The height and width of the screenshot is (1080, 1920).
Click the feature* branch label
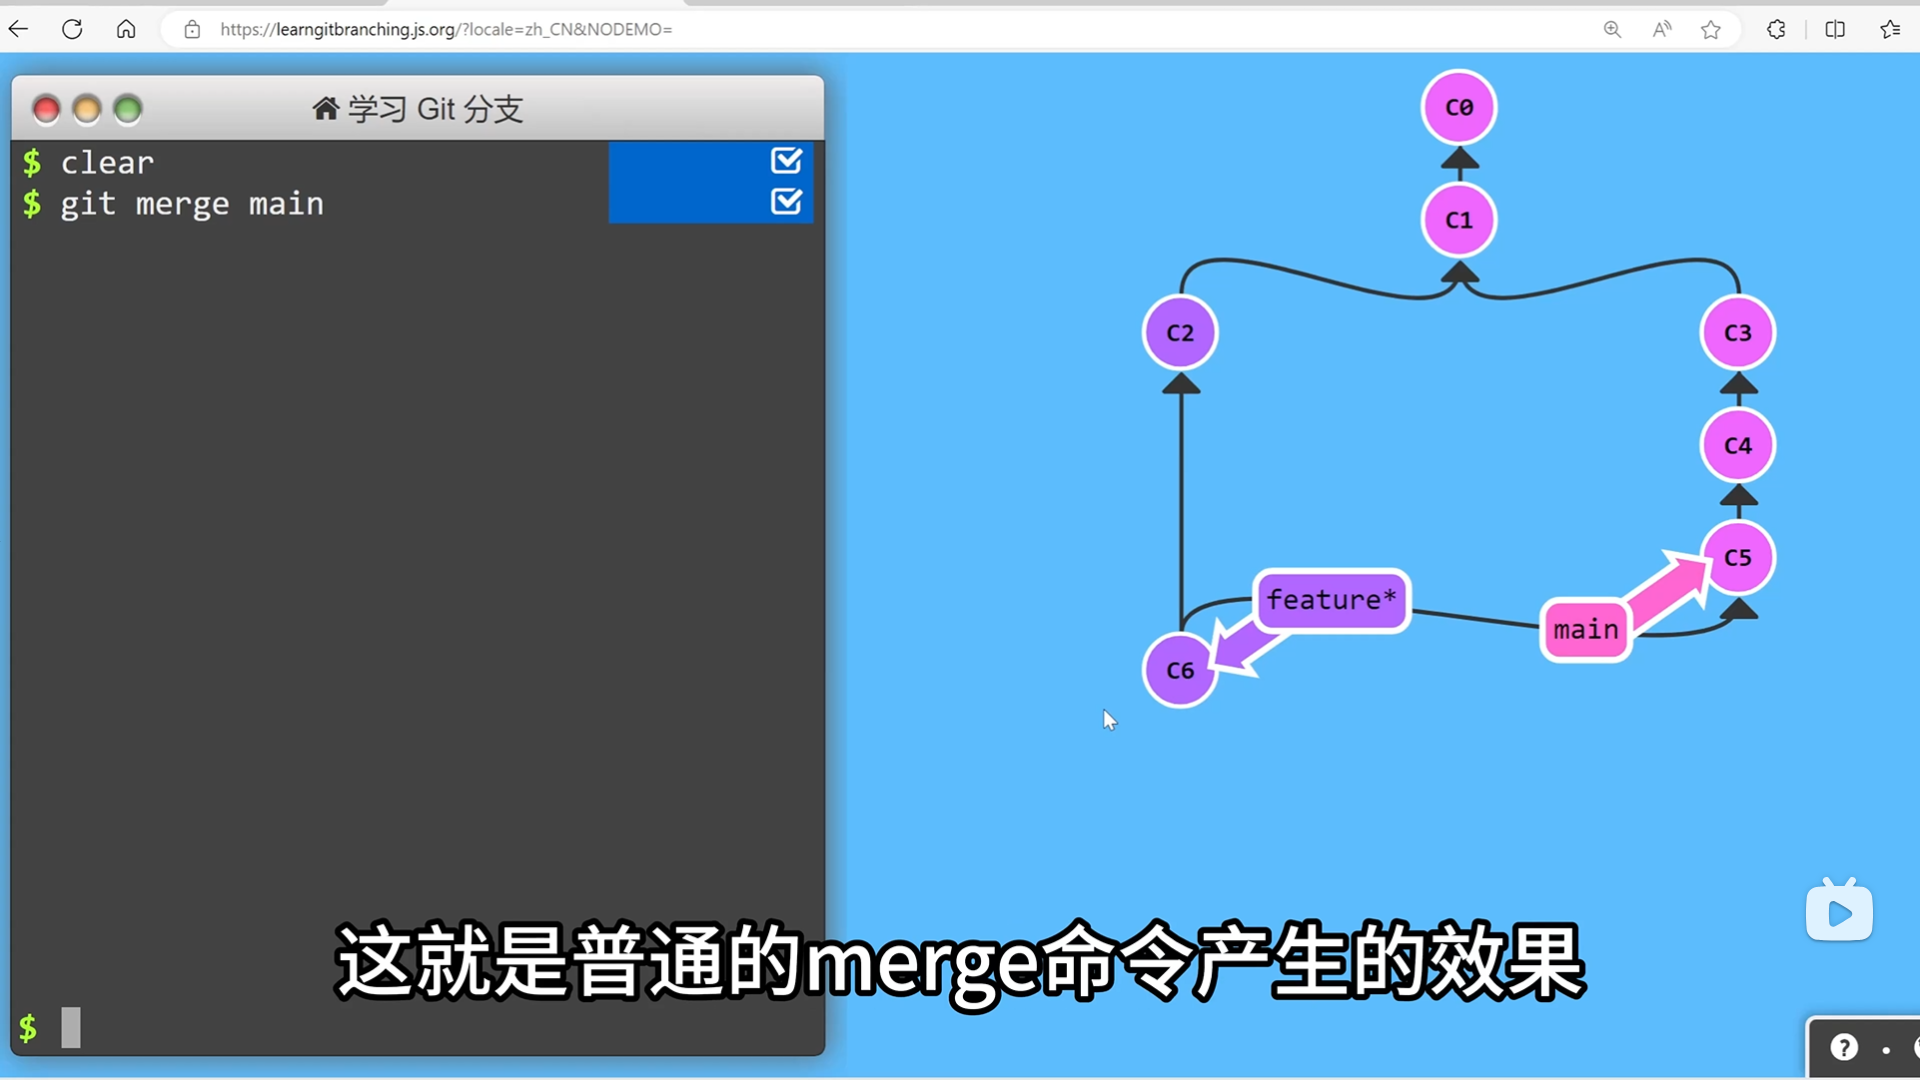[x=1331, y=600]
